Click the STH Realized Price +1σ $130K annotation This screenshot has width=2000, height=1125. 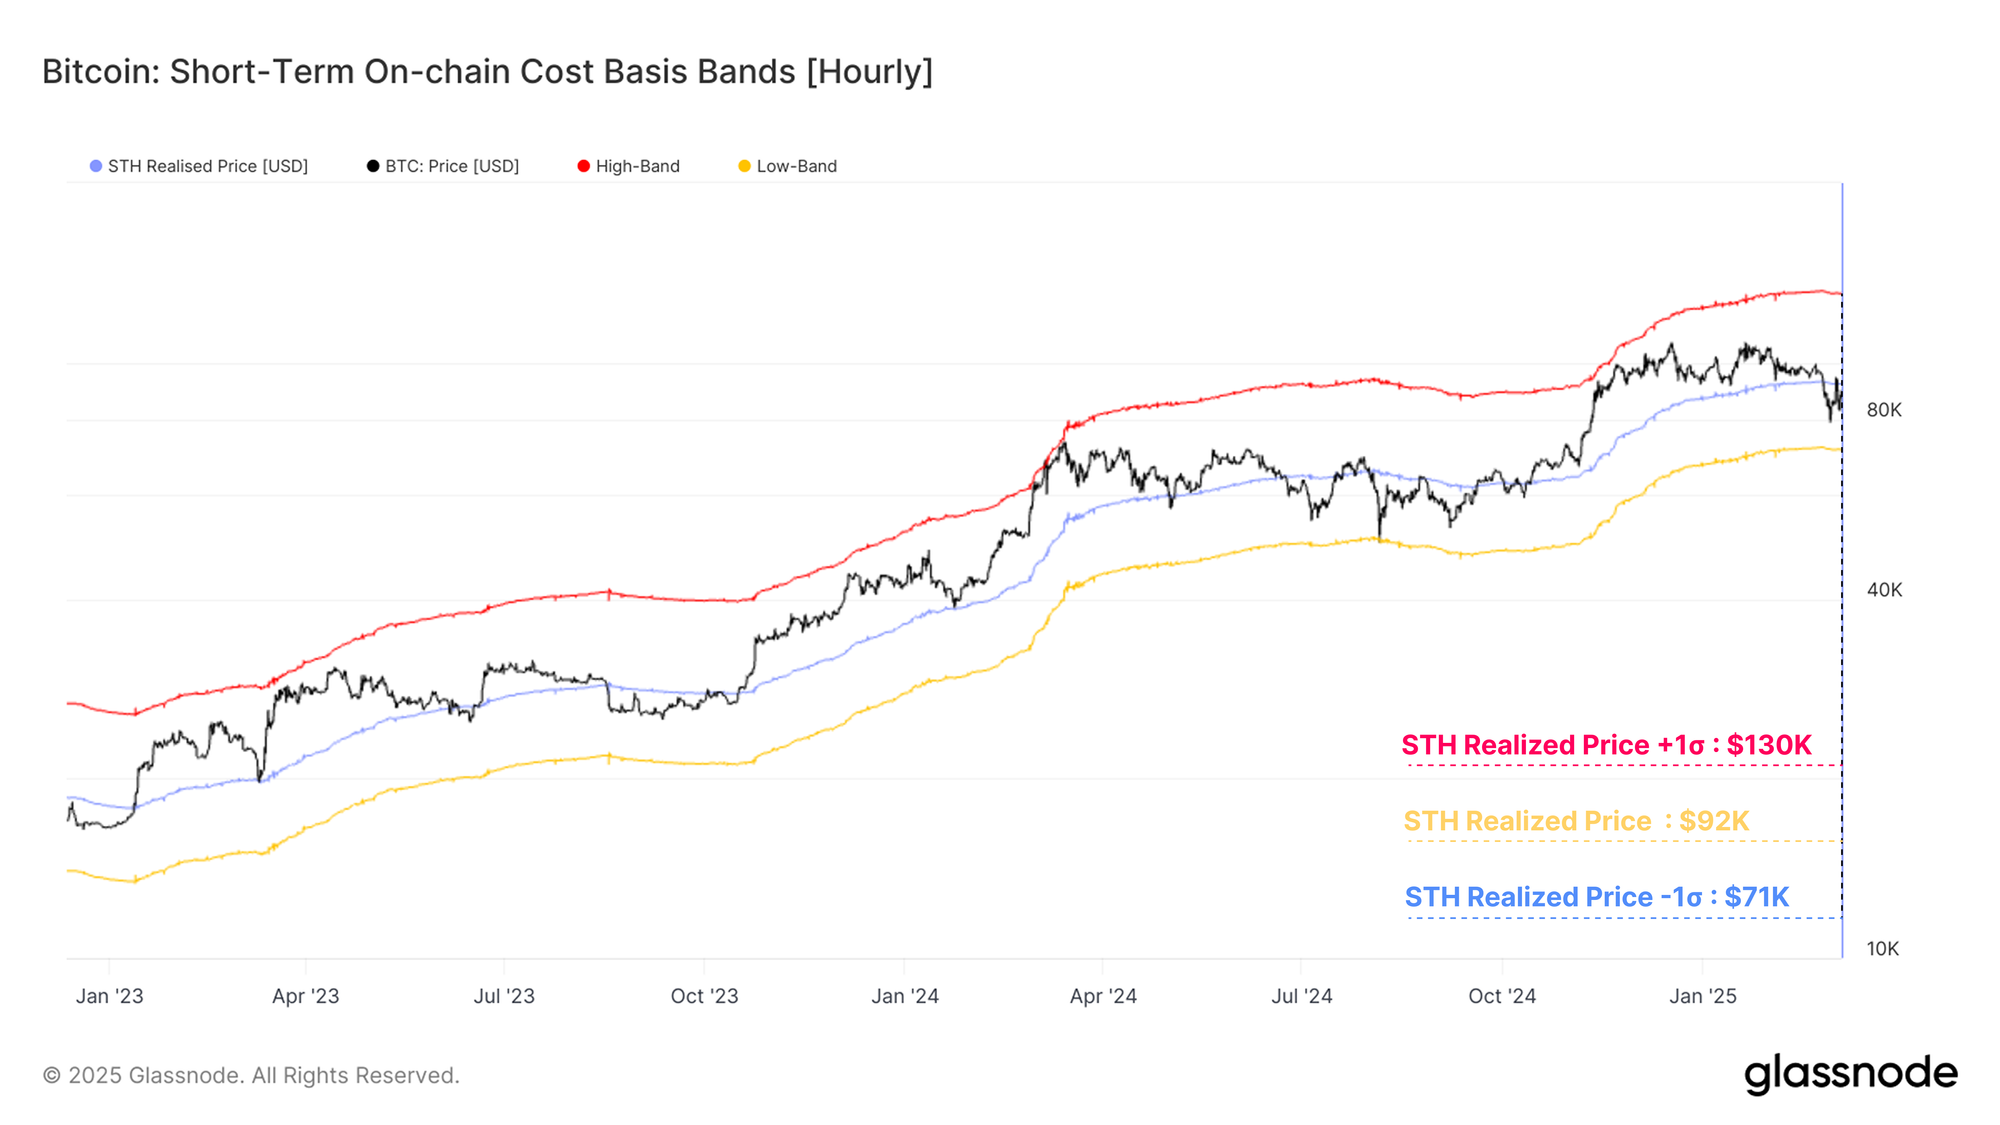(1606, 745)
